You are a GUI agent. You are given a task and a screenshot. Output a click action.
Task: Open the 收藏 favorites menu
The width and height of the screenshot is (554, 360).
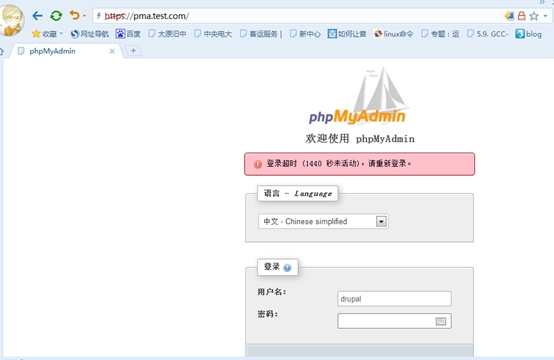tap(47, 34)
